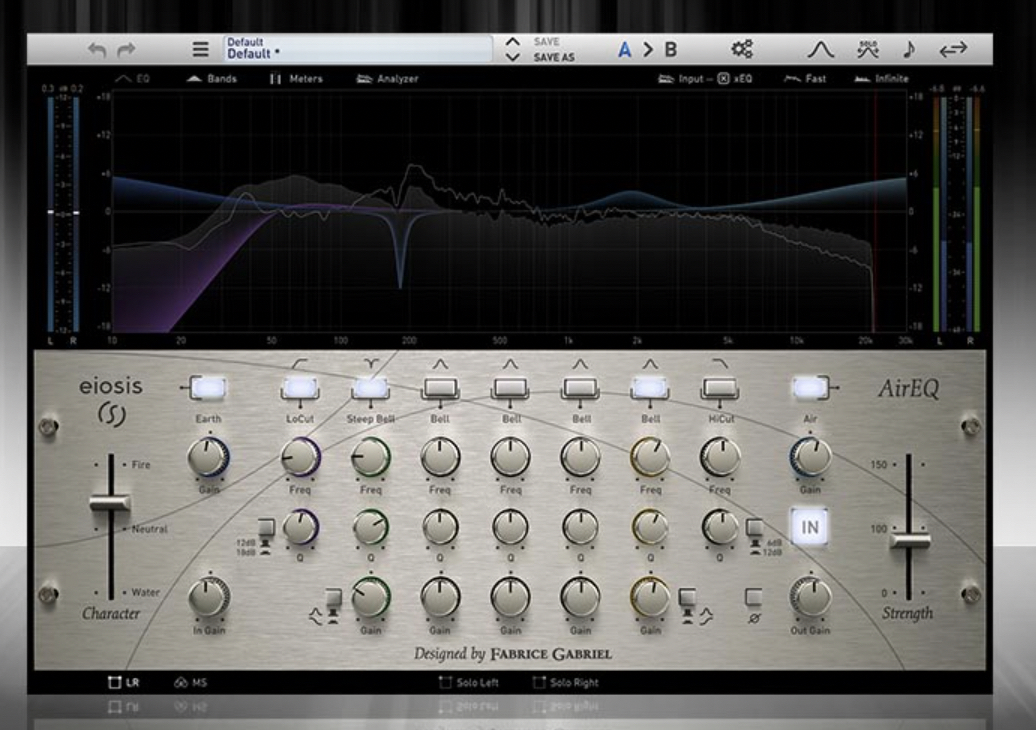Select the previous preset up arrow
The height and width of the screenshot is (730, 1036).
[x=512, y=42]
